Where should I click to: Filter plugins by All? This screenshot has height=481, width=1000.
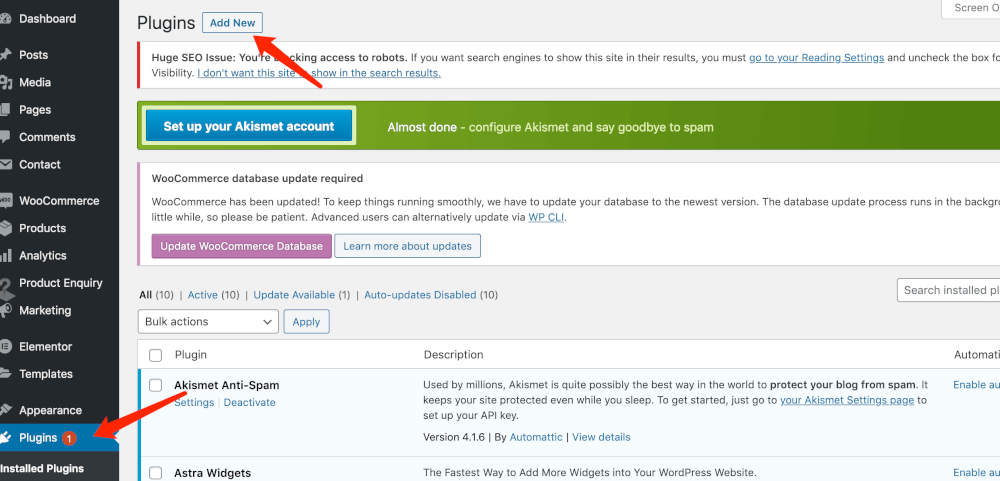click(145, 295)
